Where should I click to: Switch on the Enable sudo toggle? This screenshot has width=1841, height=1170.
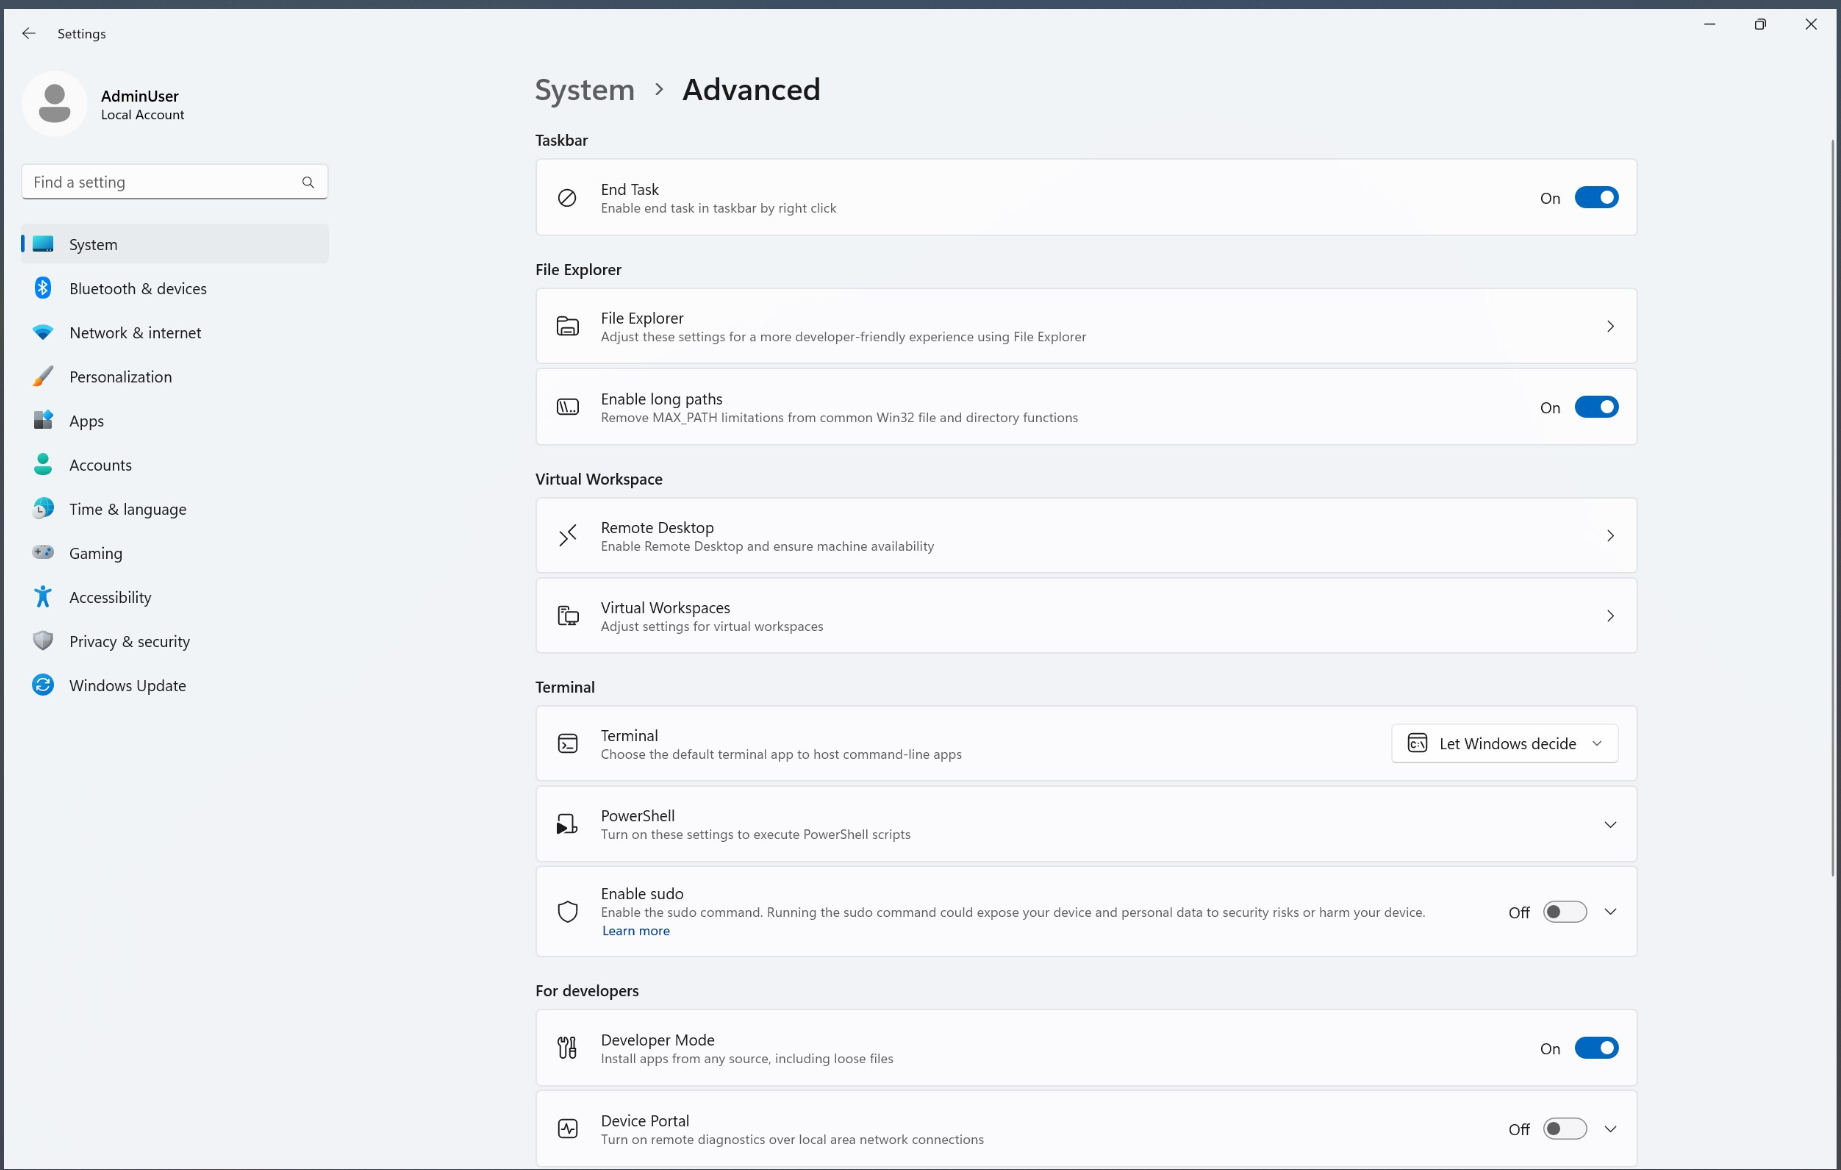click(x=1564, y=912)
